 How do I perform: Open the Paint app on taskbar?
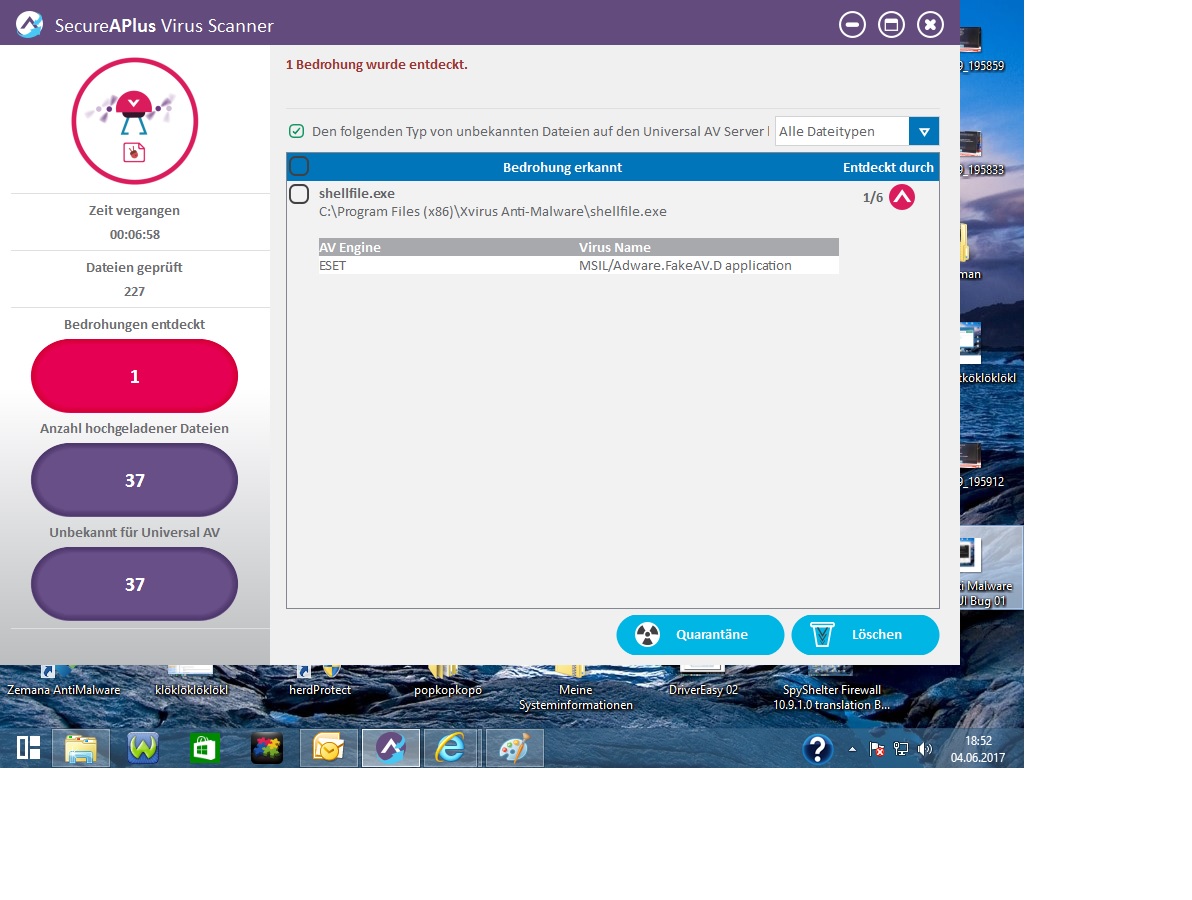coord(514,748)
